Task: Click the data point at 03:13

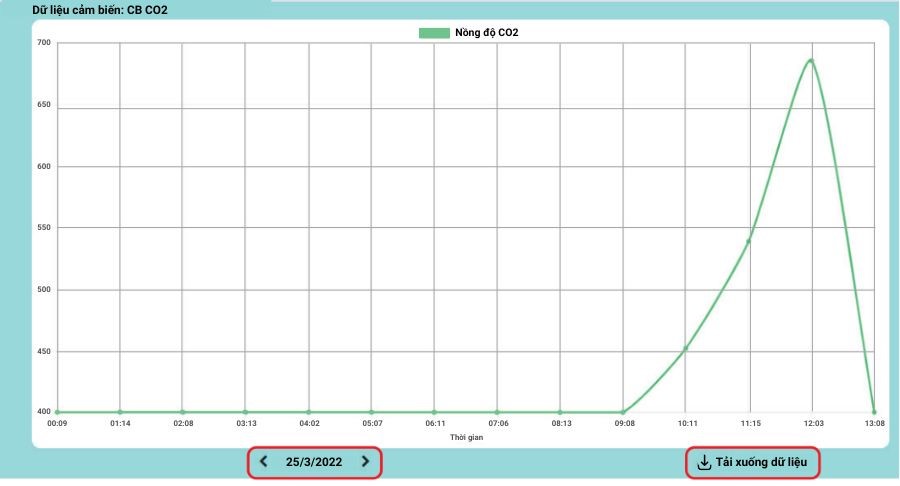Action: tap(245, 412)
